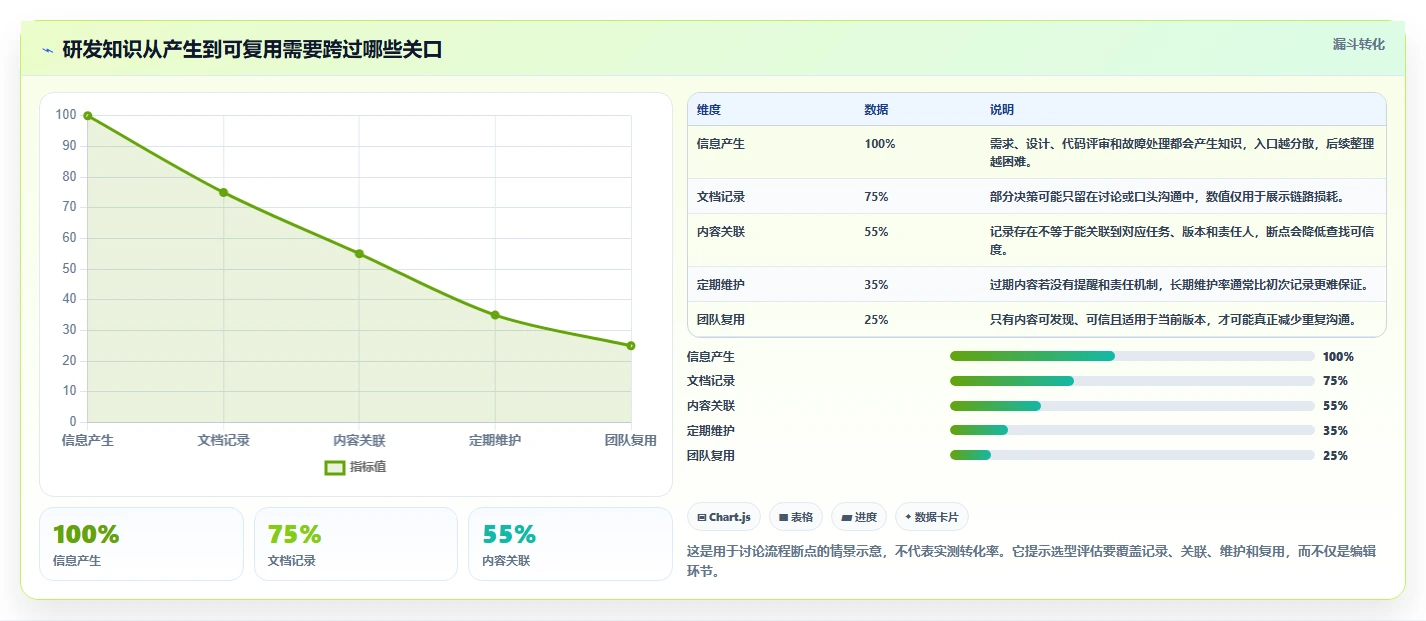Click the 定期维护 progress bar
1426x621 pixels.
pyautogui.click(x=1132, y=431)
